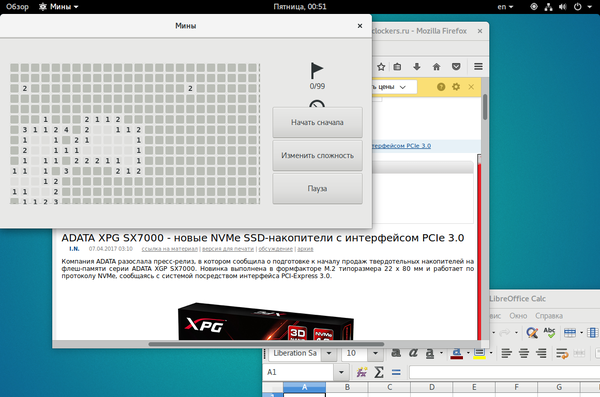Open версия для печати link
Image resolution: width=600 pixels, height=397 pixels.
point(228,249)
